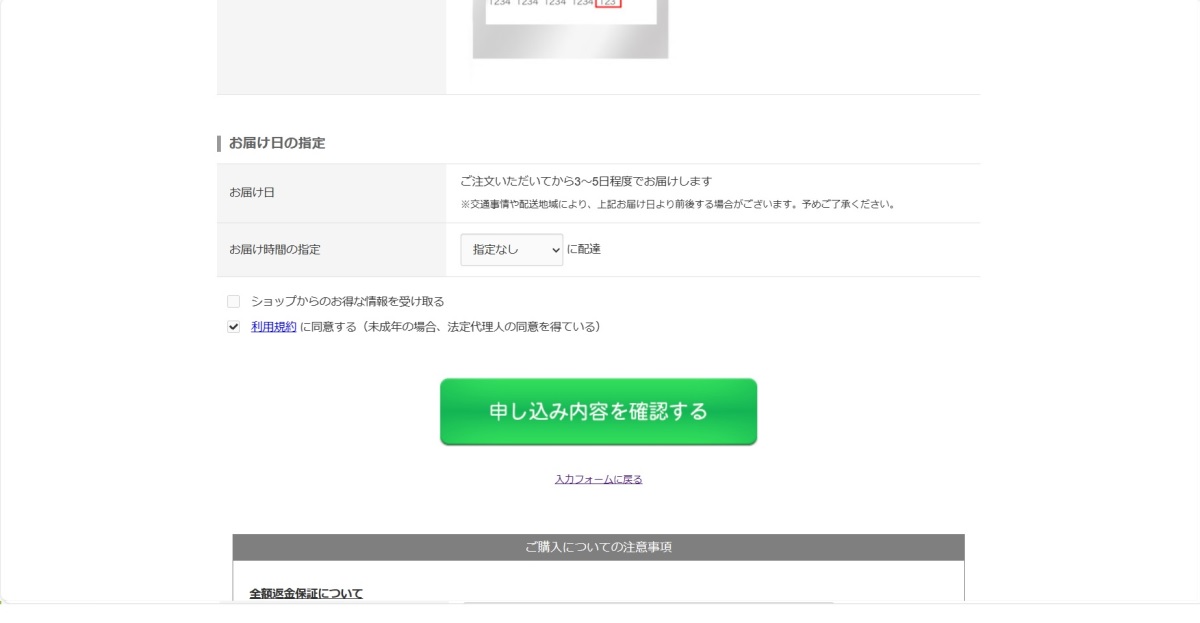
Task: Click the 全額返金保証について heading
Action: (x=306, y=594)
